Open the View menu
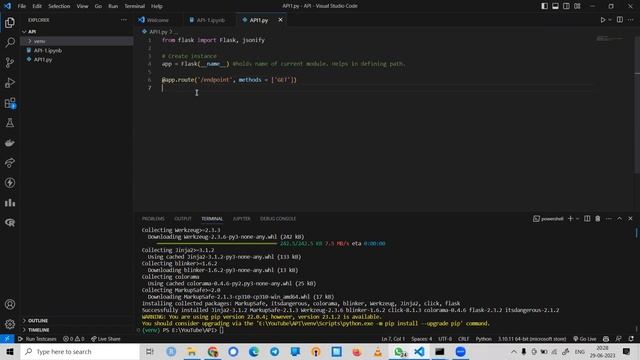The image size is (640, 360). 82,6
